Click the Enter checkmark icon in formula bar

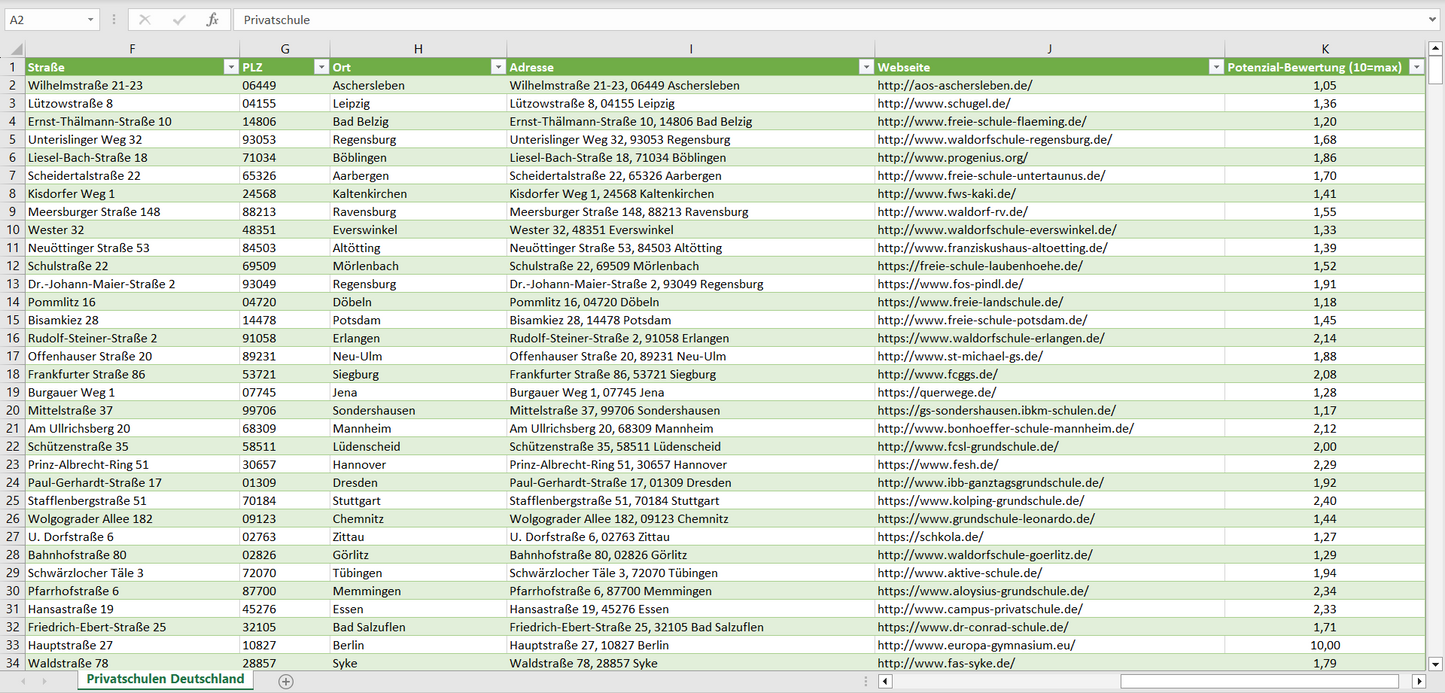[x=179, y=20]
